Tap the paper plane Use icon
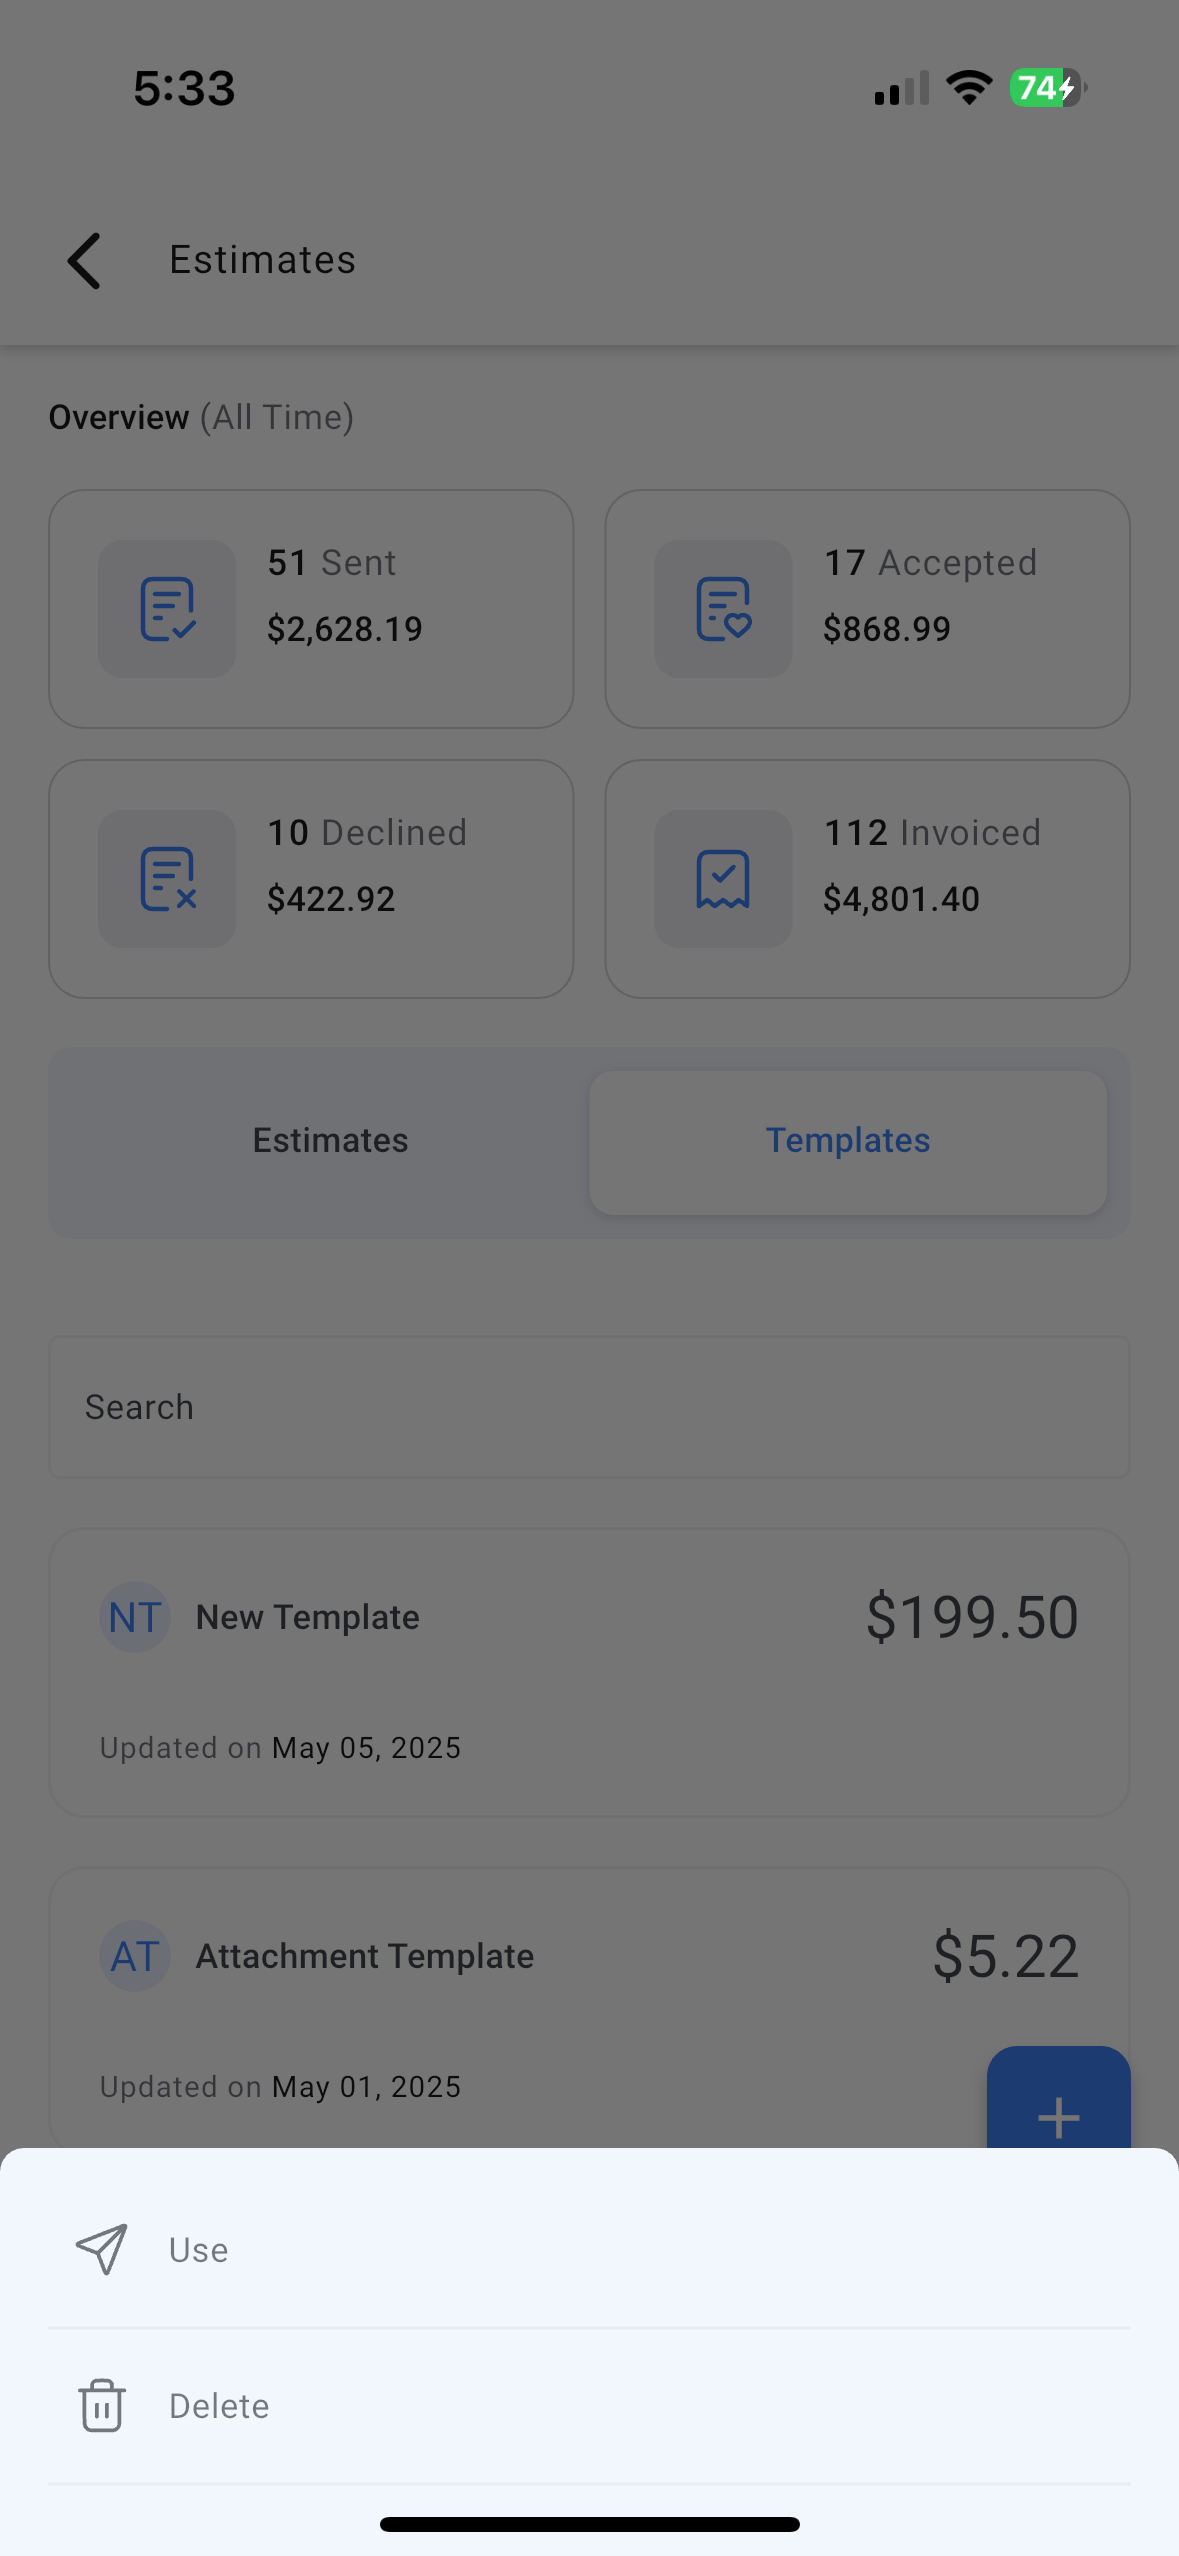1179x2556 pixels. [102, 2249]
